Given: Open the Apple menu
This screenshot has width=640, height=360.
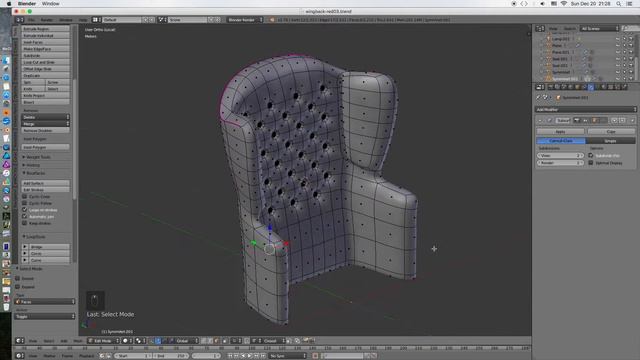Looking at the screenshot, I should tap(9, 4).
